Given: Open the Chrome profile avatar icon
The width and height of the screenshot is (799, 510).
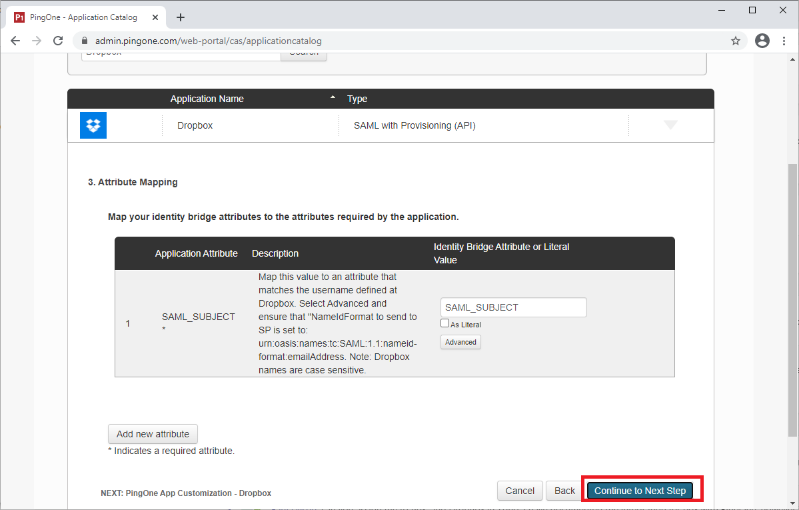Looking at the screenshot, I should (x=763, y=41).
